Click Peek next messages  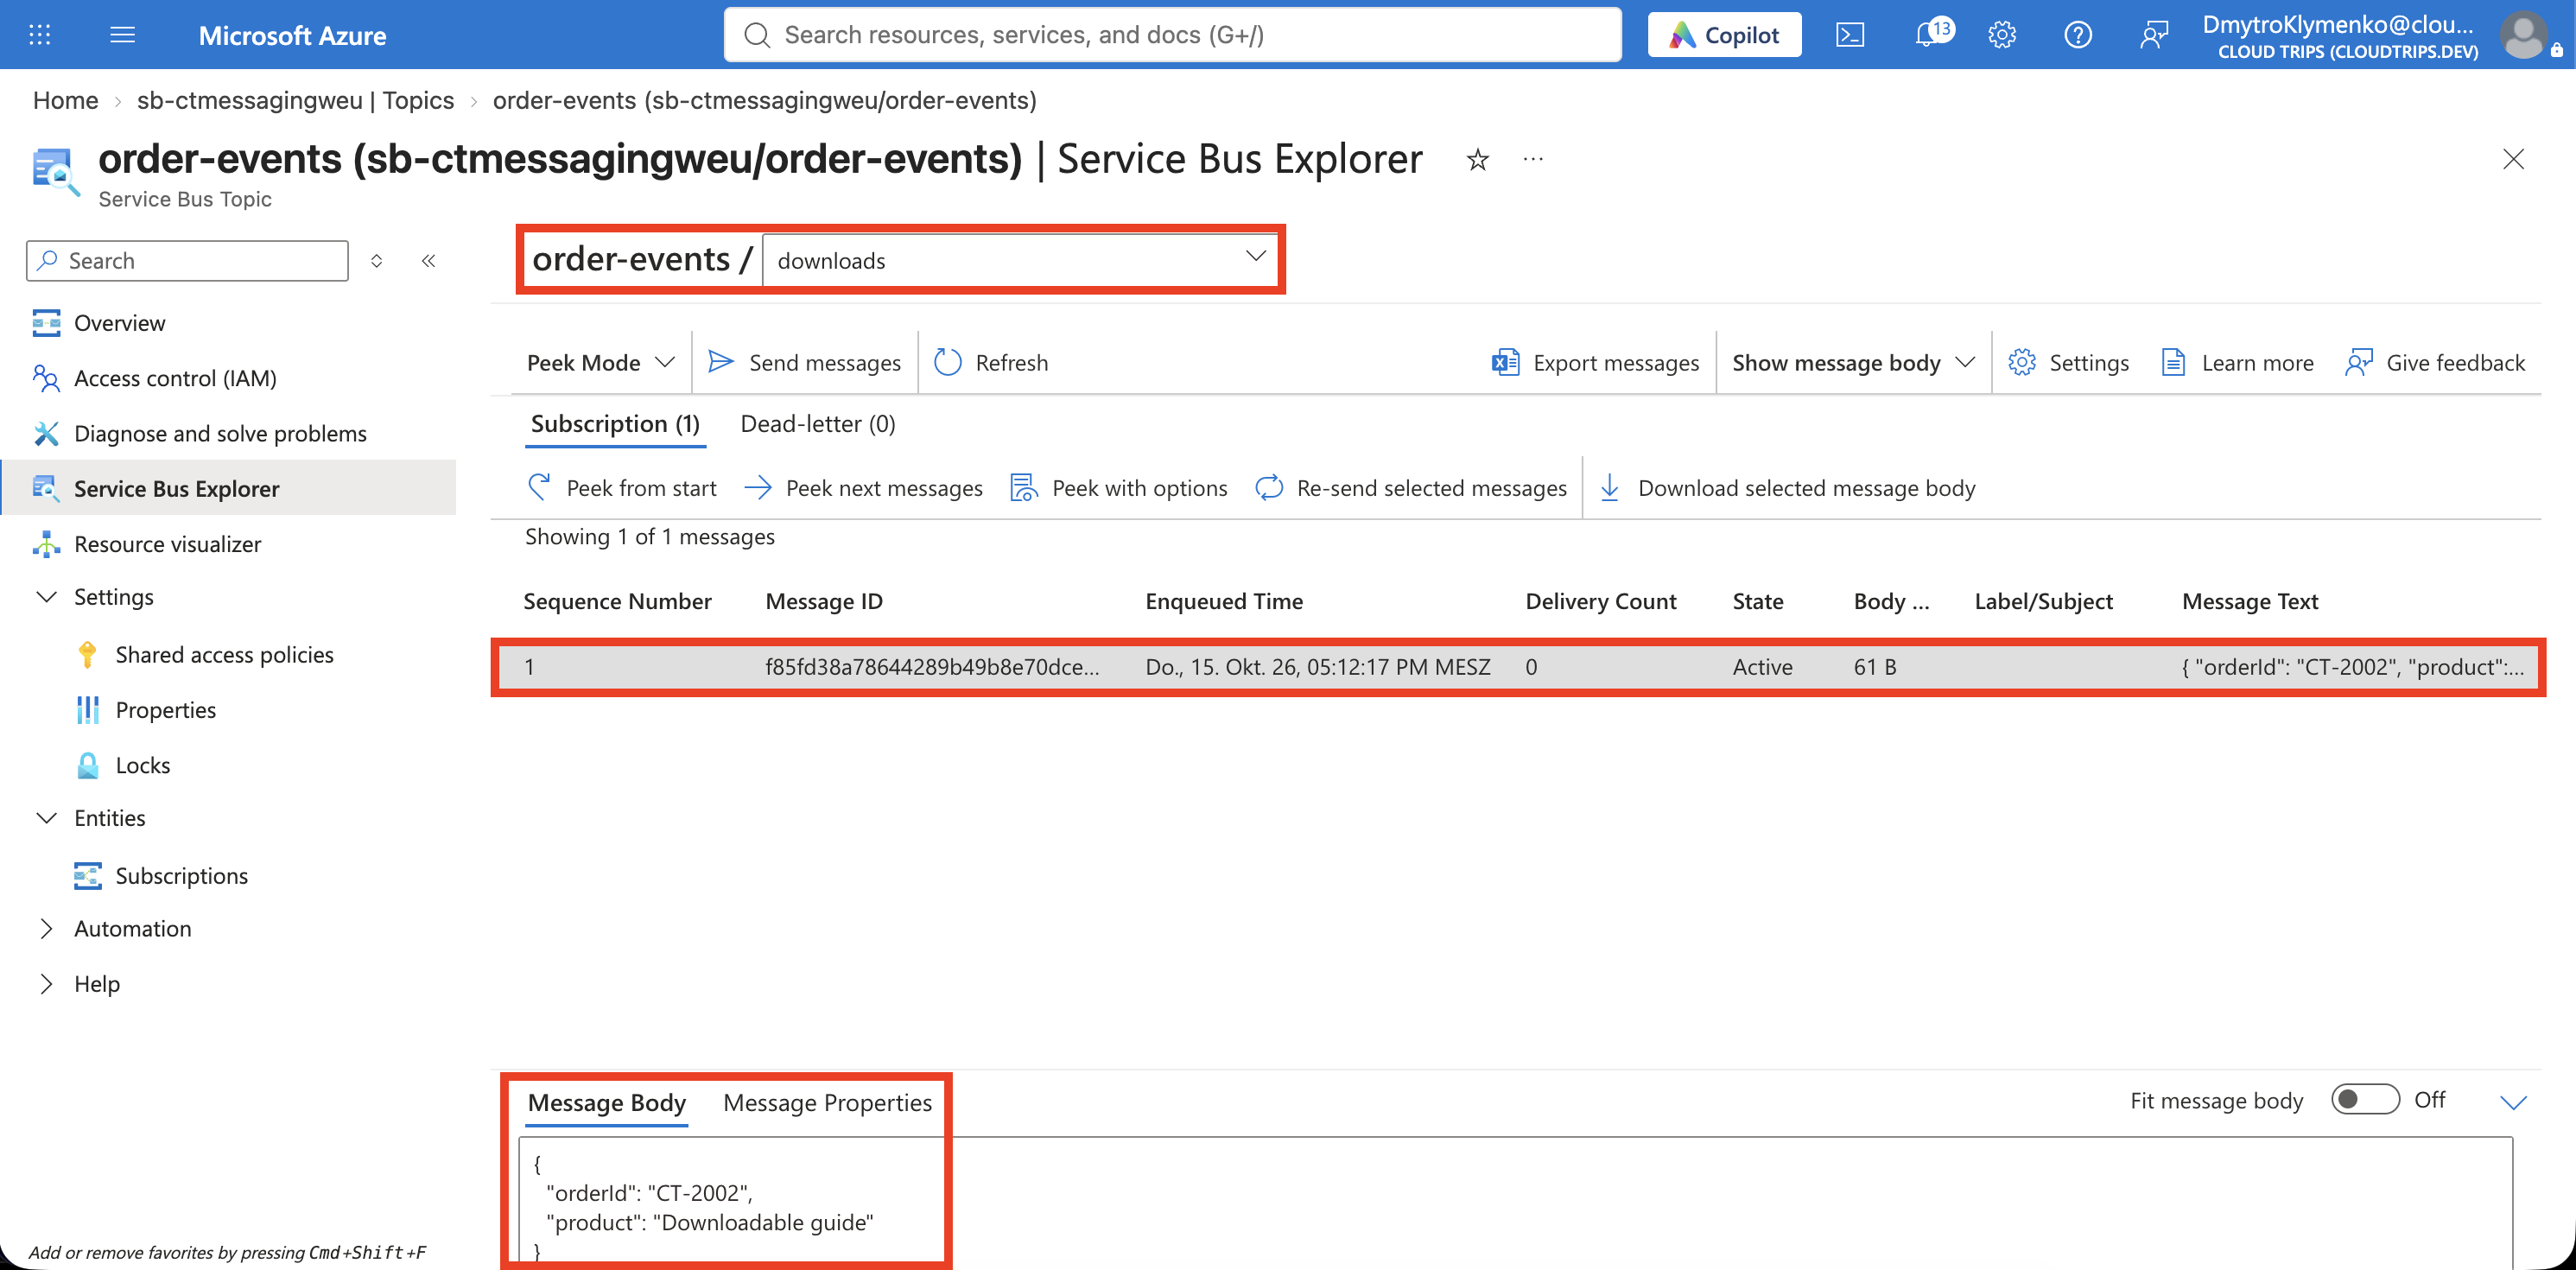click(864, 488)
